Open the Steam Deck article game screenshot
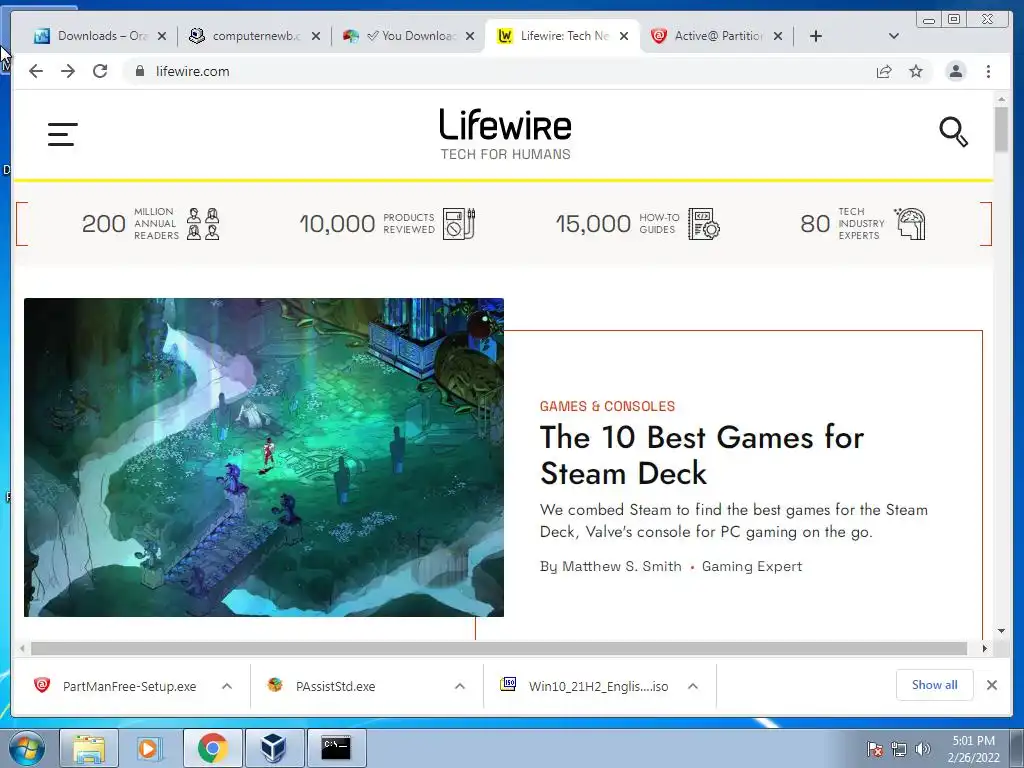1024x768 pixels. pos(264,457)
